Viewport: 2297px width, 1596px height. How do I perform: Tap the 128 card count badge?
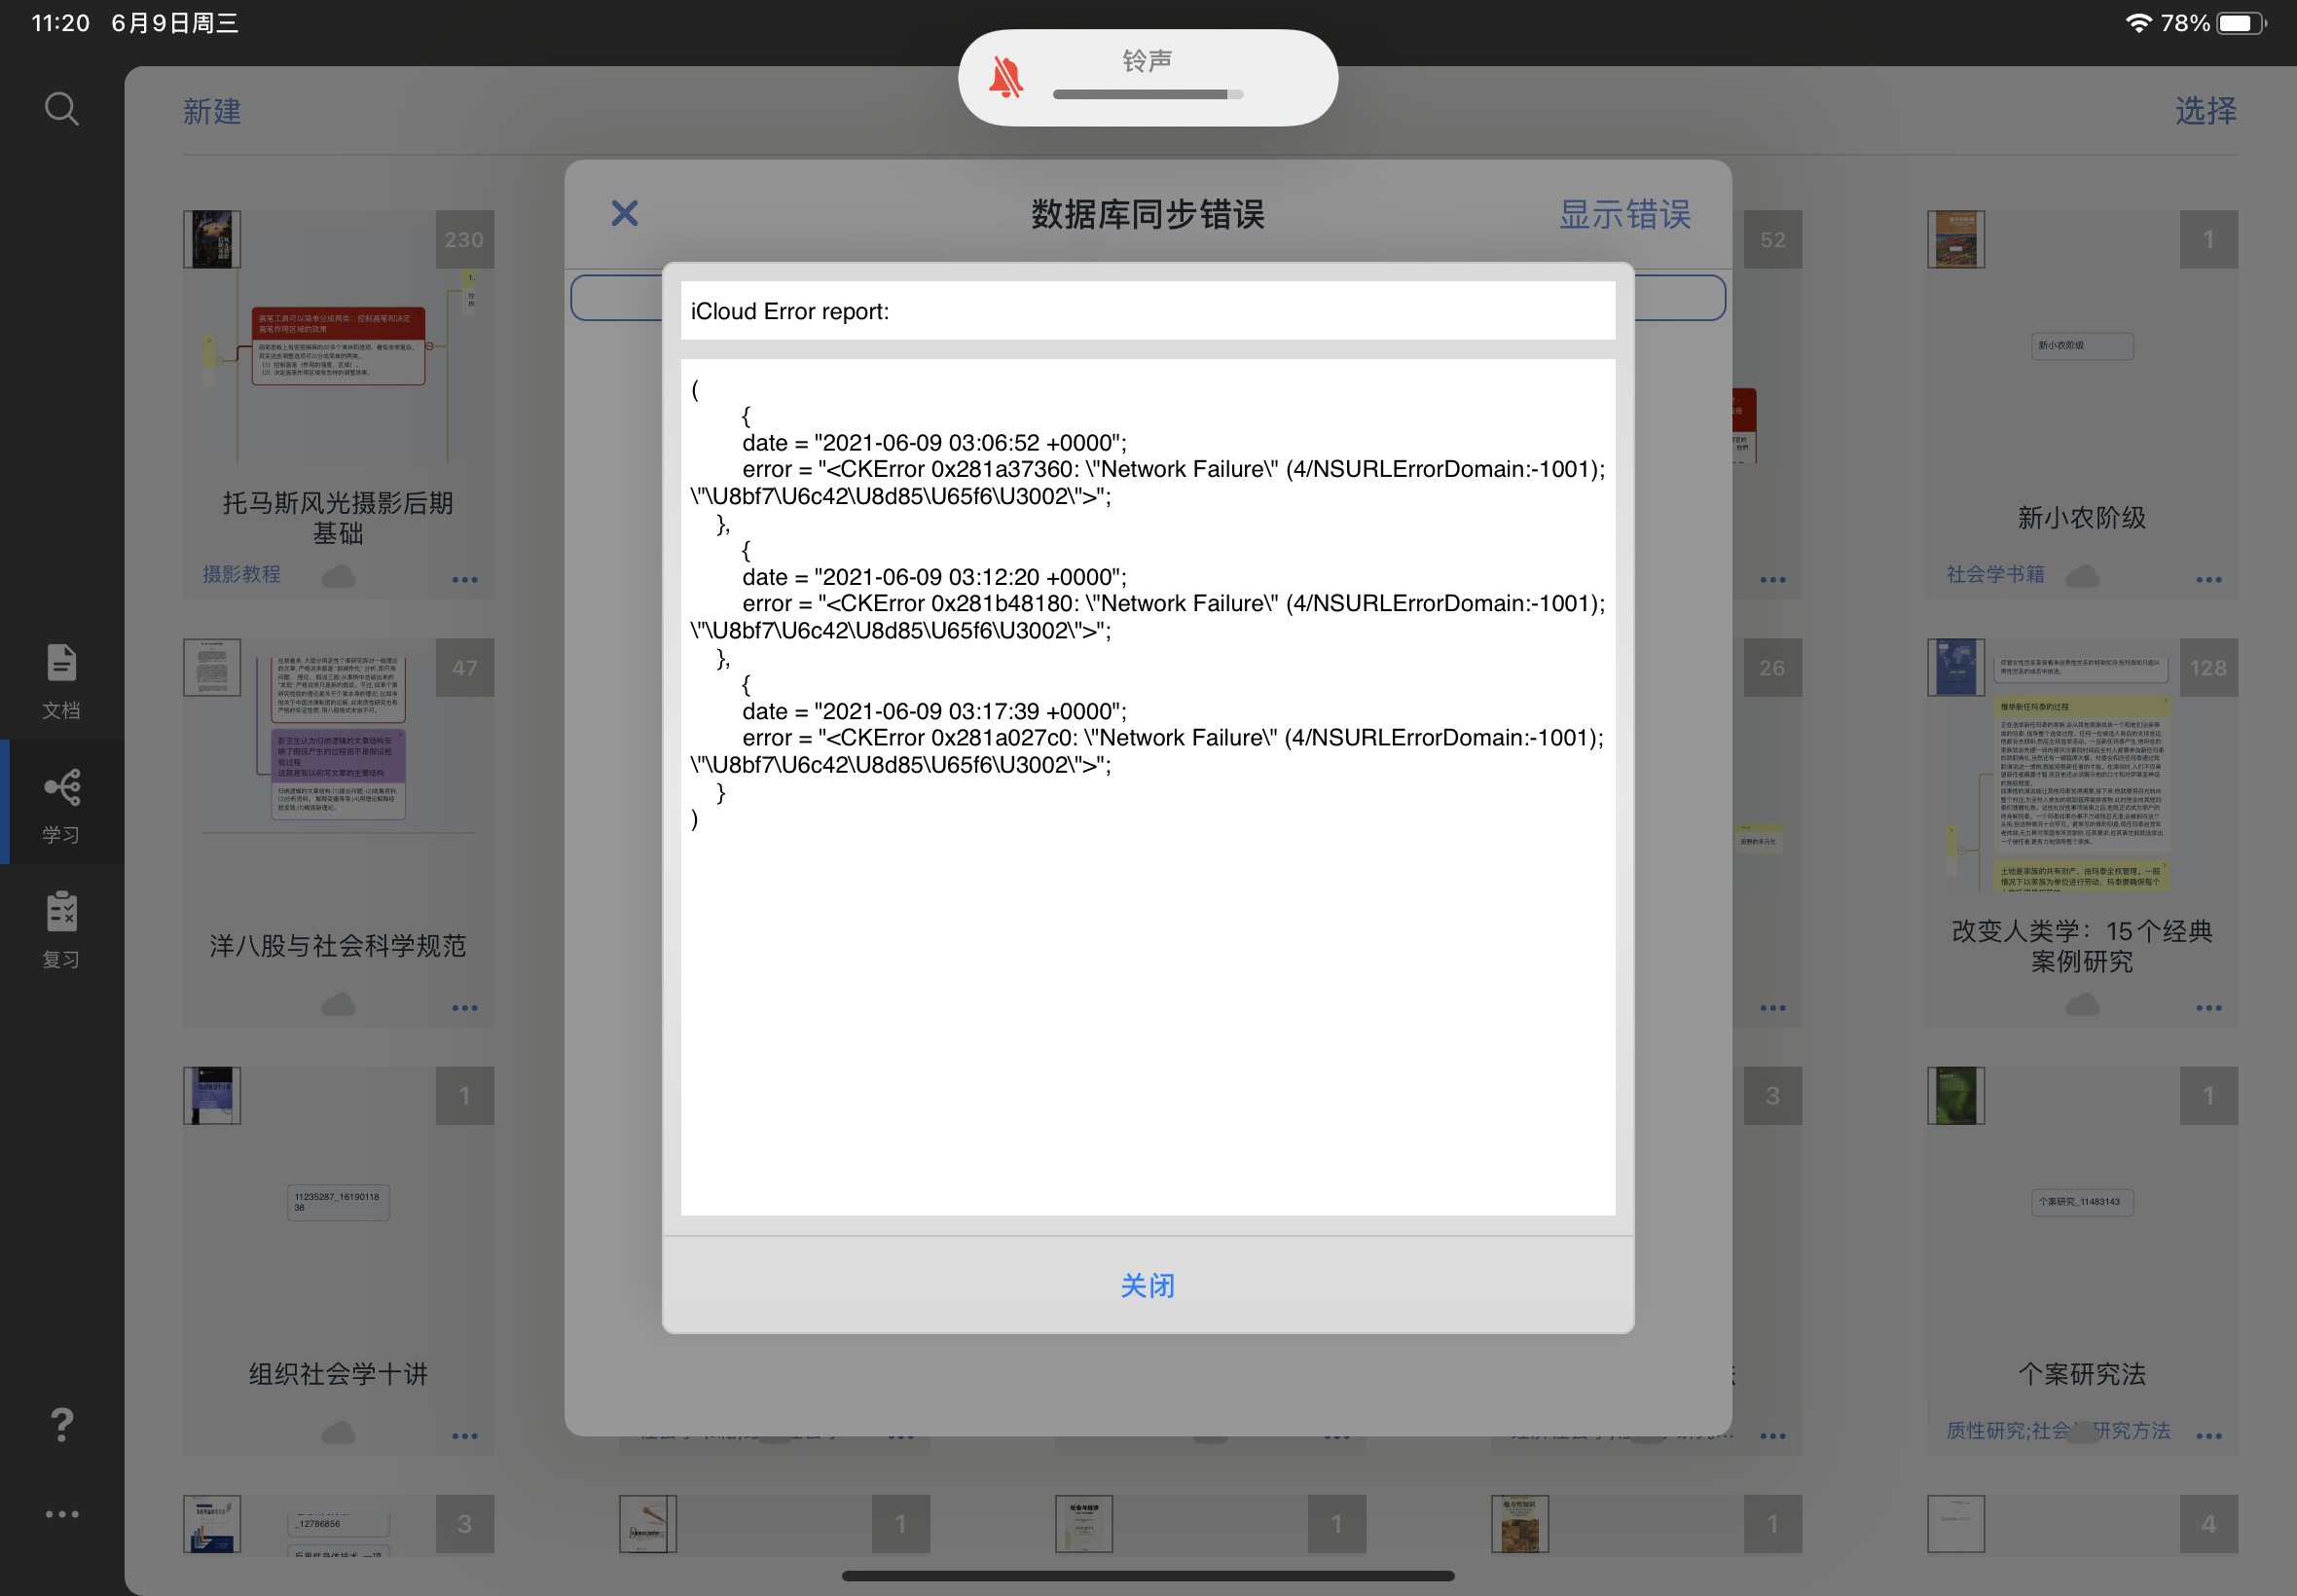(x=2208, y=667)
